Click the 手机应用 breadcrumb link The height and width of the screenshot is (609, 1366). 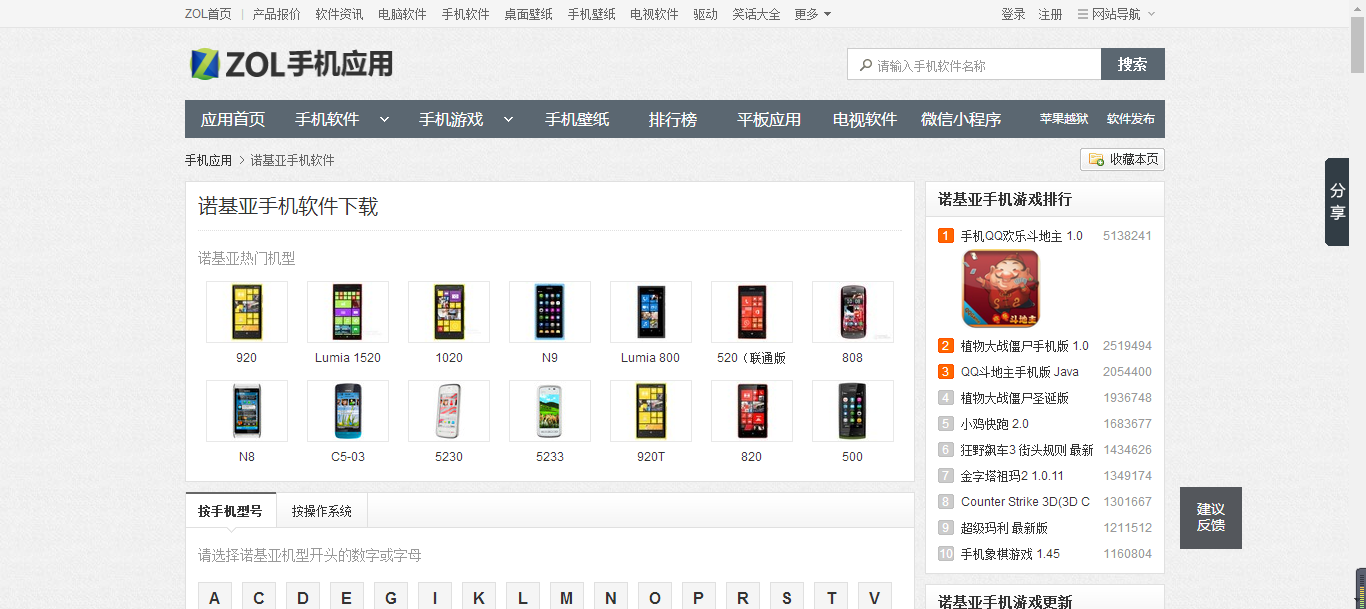[x=208, y=159]
